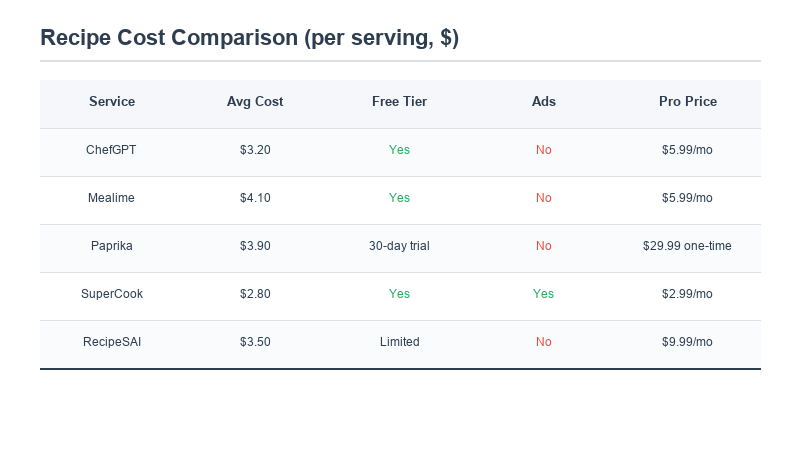Click the Ads column header
This screenshot has width=800, height=450.
coord(544,102)
